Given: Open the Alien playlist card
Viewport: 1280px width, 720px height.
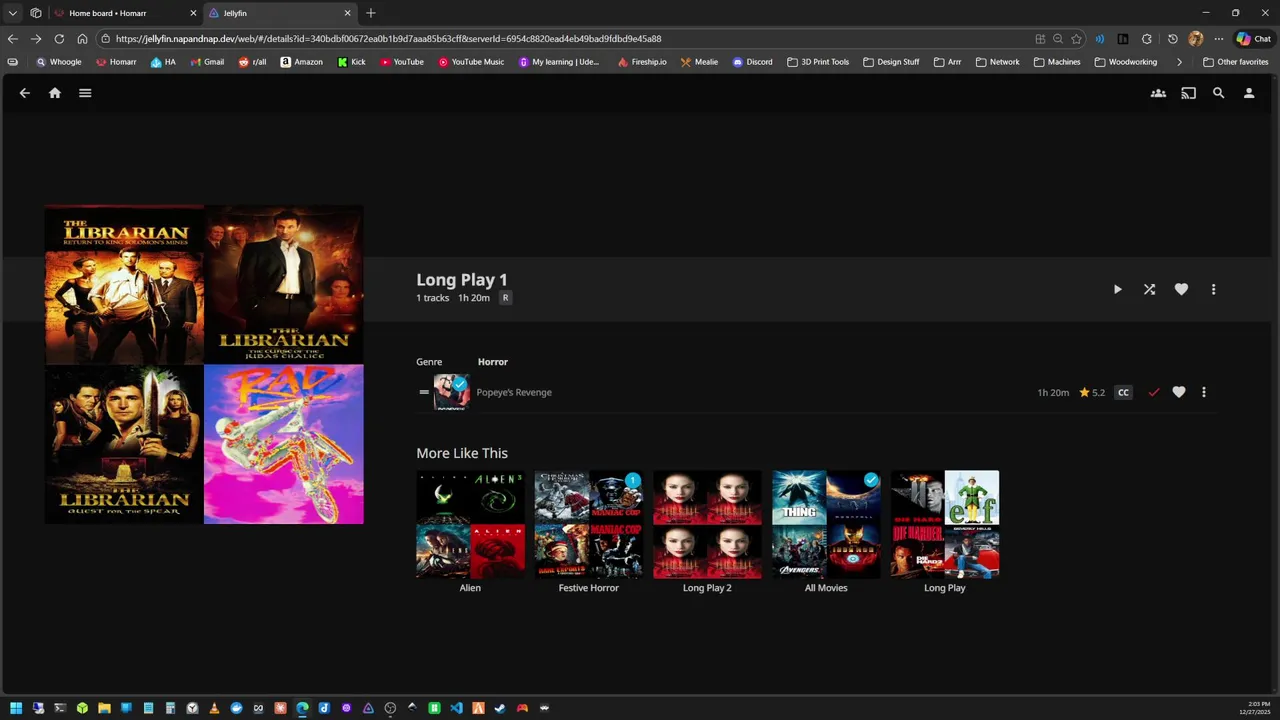Looking at the screenshot, I should 470,524.
